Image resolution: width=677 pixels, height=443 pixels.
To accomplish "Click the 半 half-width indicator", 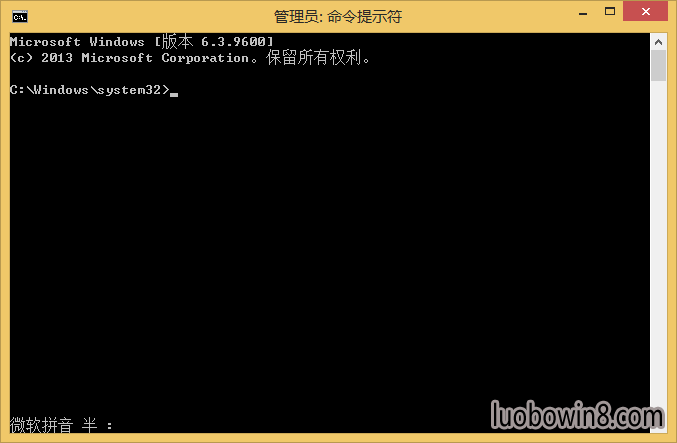I will tap(89, 425).
